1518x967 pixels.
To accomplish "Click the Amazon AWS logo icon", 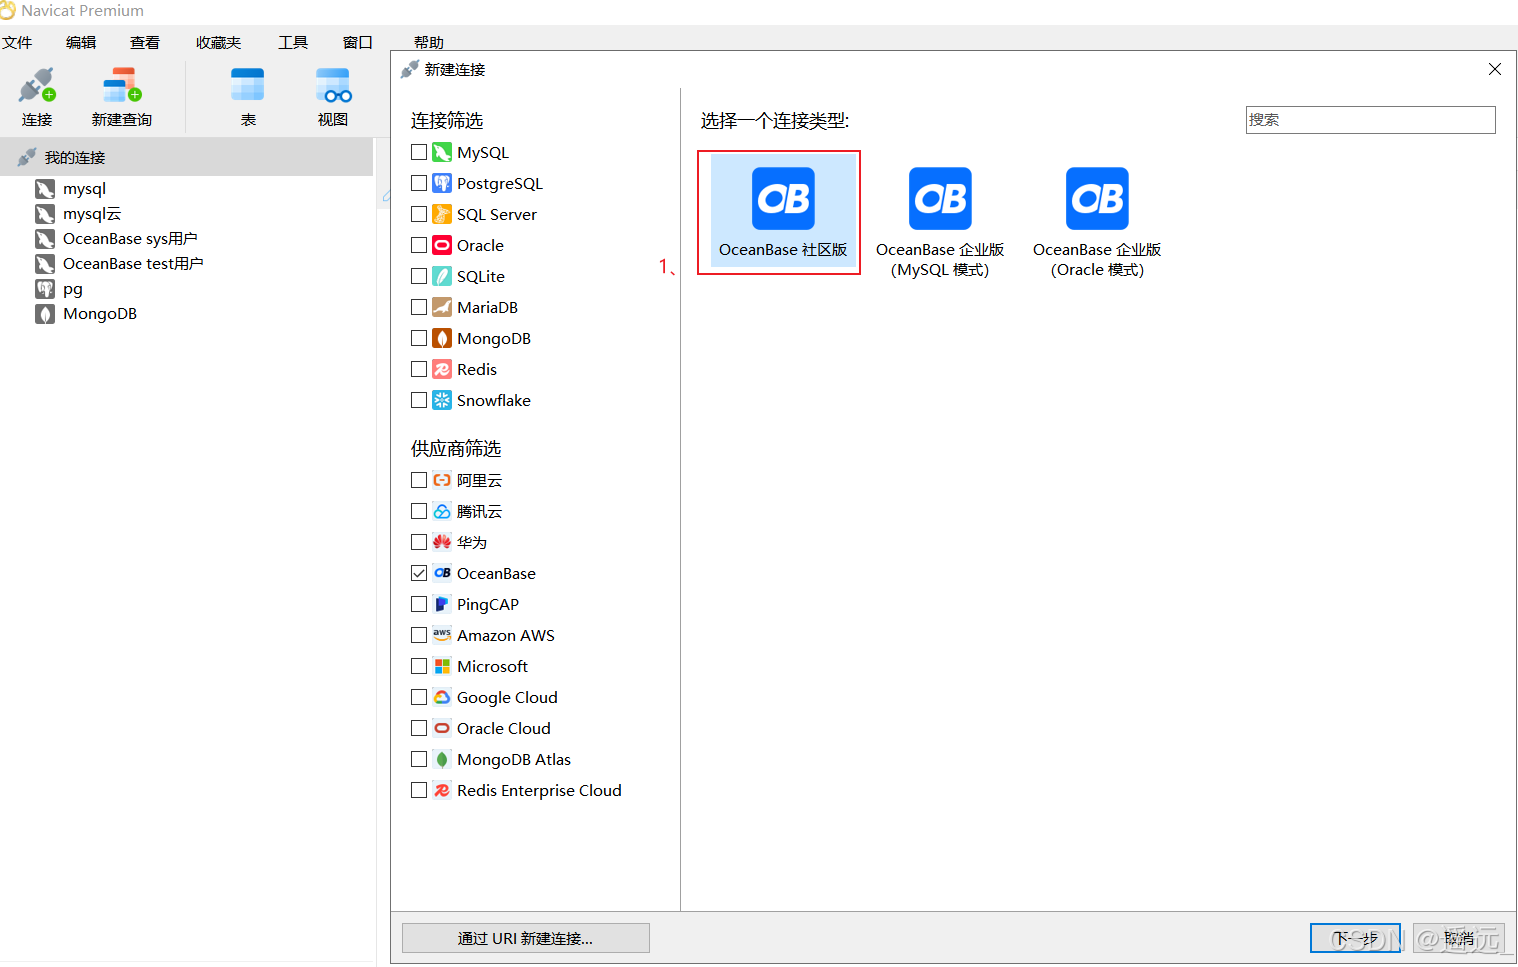I will [x=442, y=635].
